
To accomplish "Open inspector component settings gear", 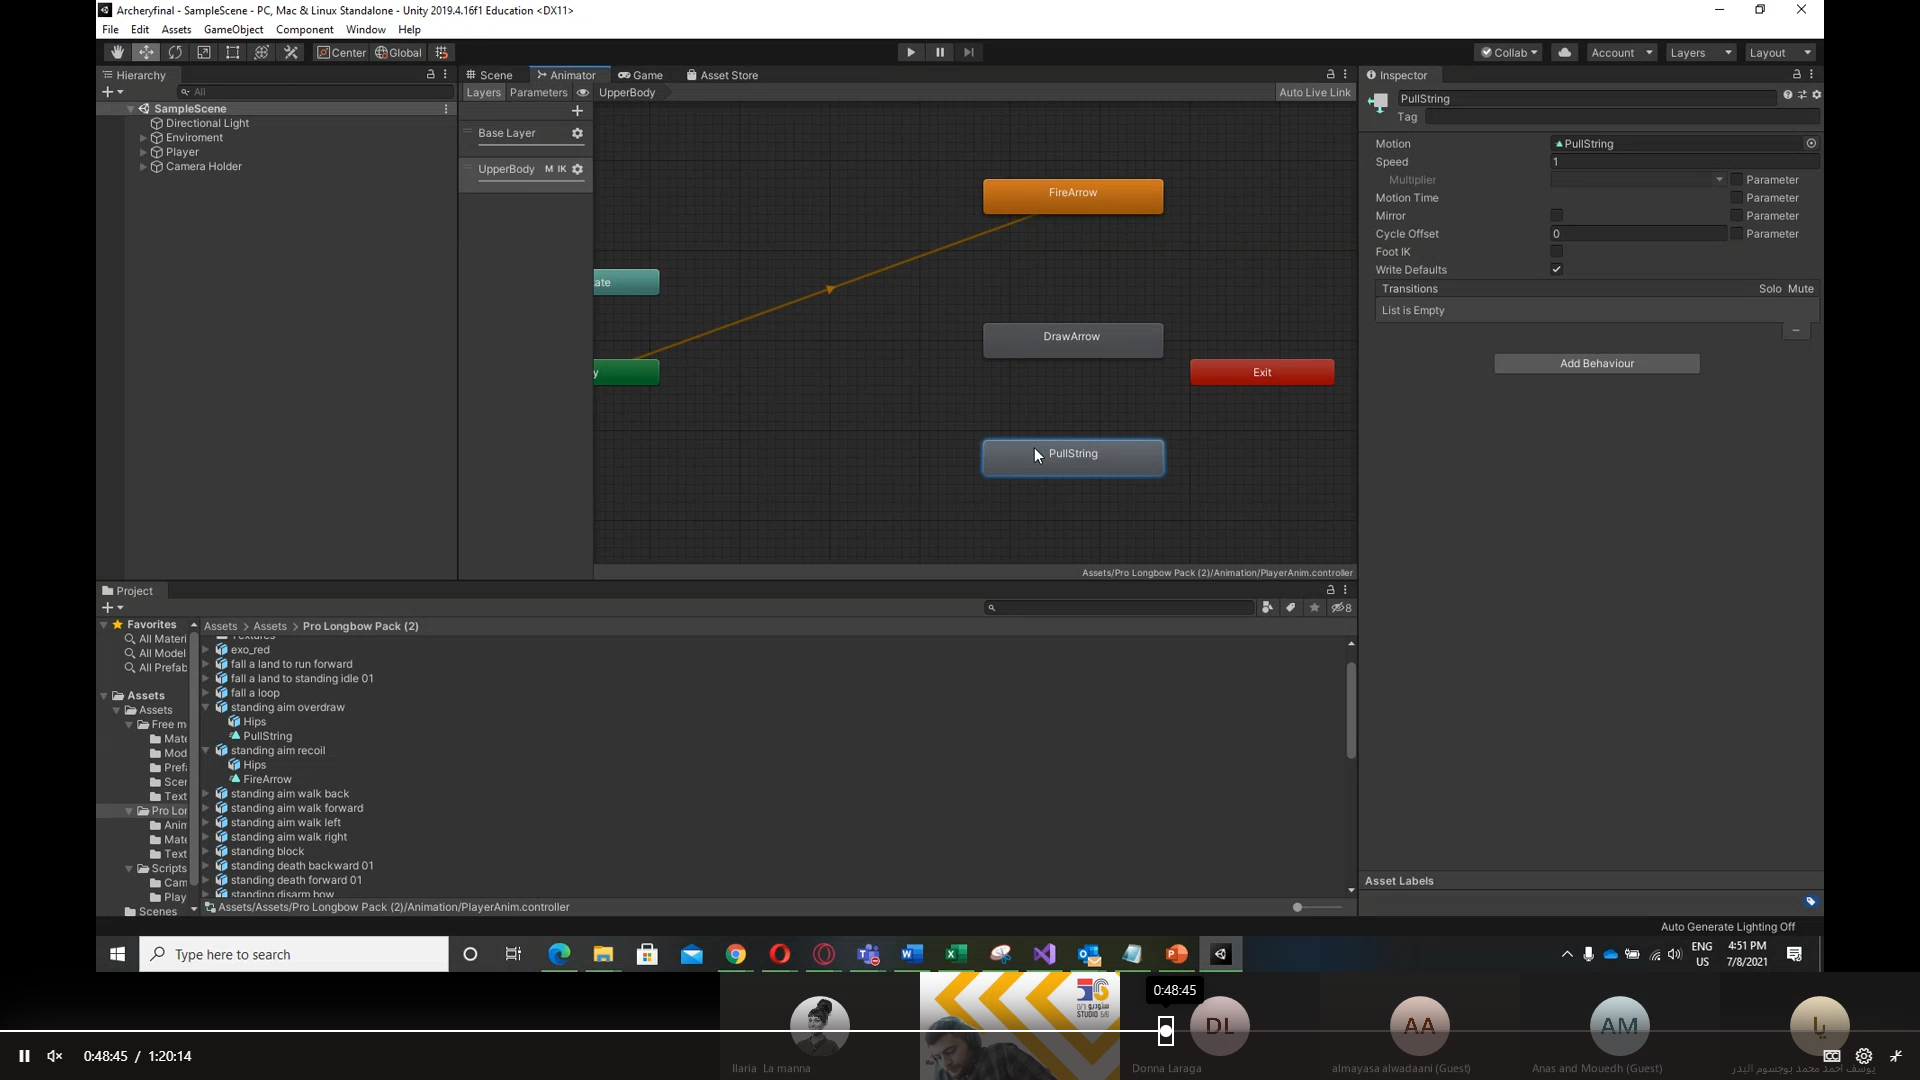I will (x=1816, y=95).
